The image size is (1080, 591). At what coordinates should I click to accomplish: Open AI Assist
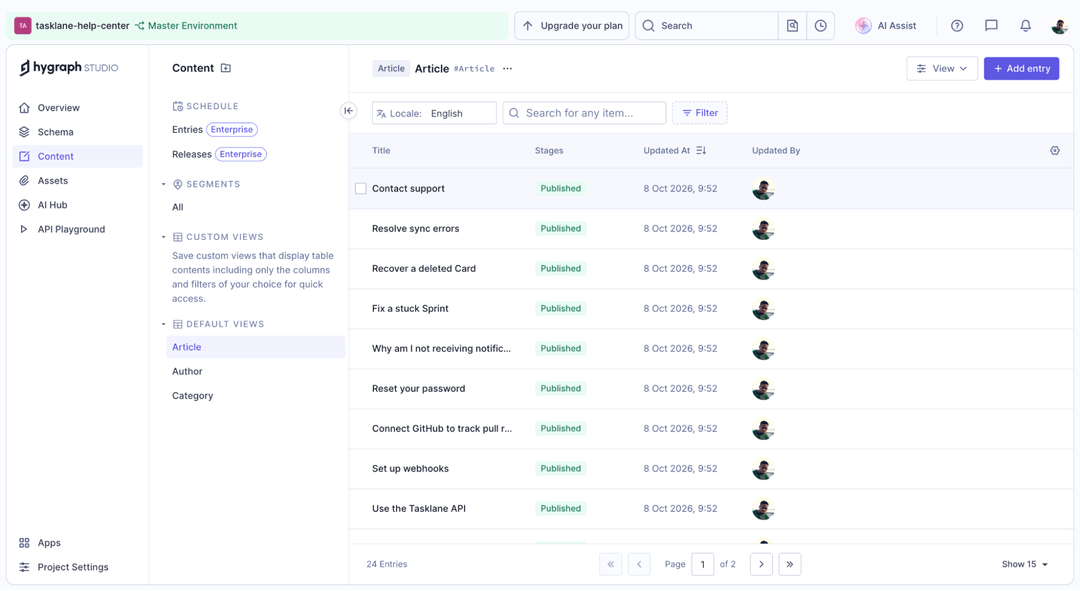(x=886, y=25)
